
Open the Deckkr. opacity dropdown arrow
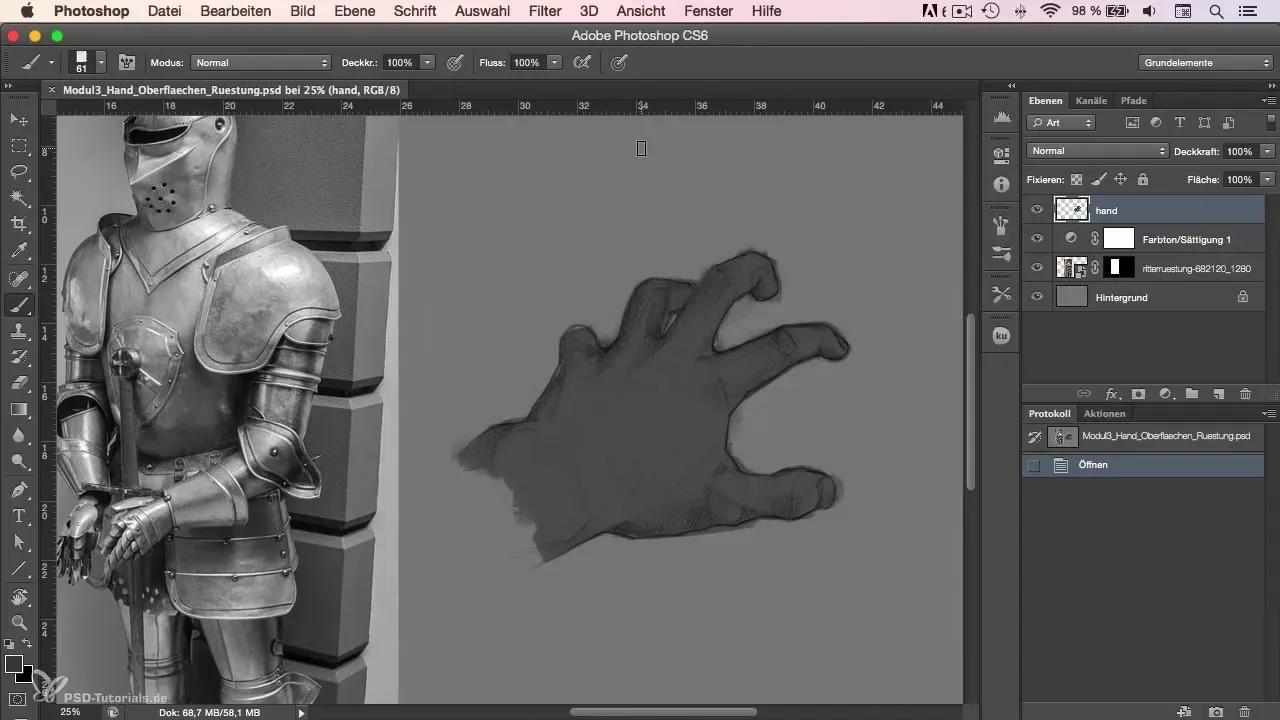(x=427, y=62)
